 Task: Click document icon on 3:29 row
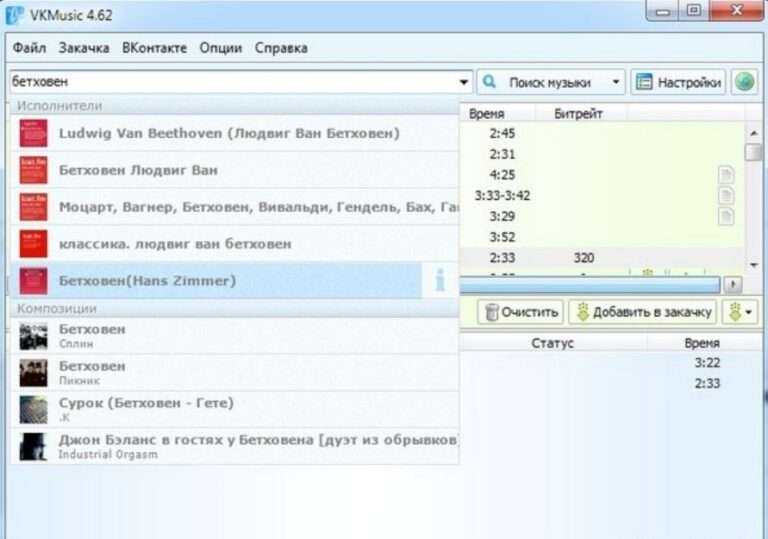(x=726, y=217)
